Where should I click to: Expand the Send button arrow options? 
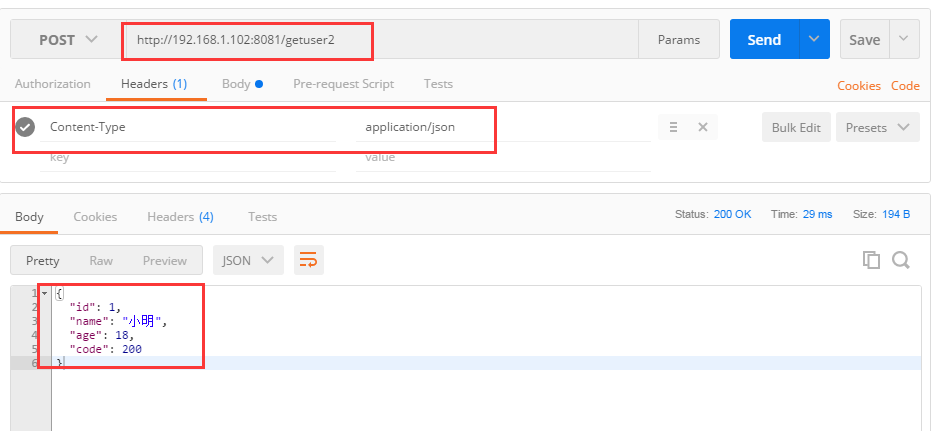814,39
